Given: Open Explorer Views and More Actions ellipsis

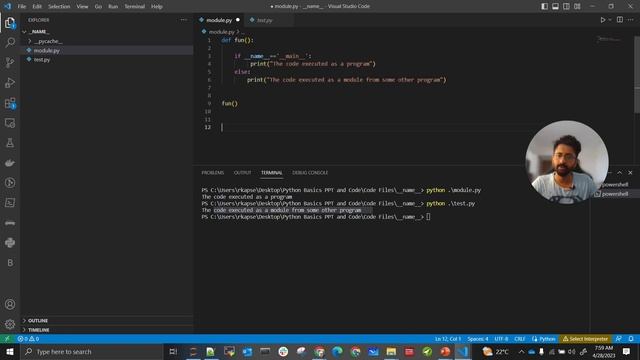Looking at the screenshot, I should point(184,20).
